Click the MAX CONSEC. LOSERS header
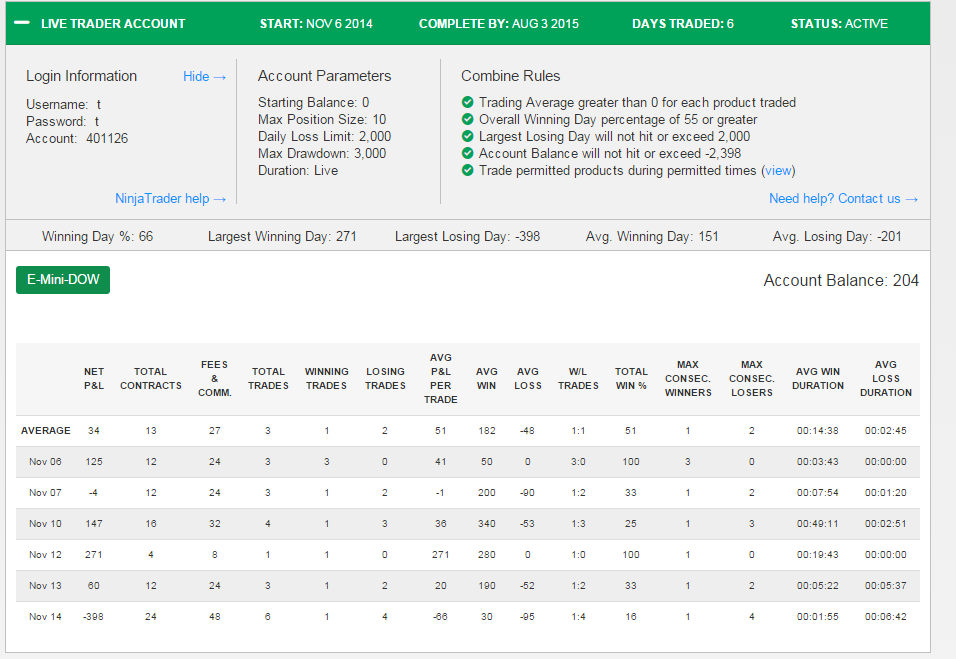Image resolution: width=956 pixels, height=659 pixels. (752, 379)
